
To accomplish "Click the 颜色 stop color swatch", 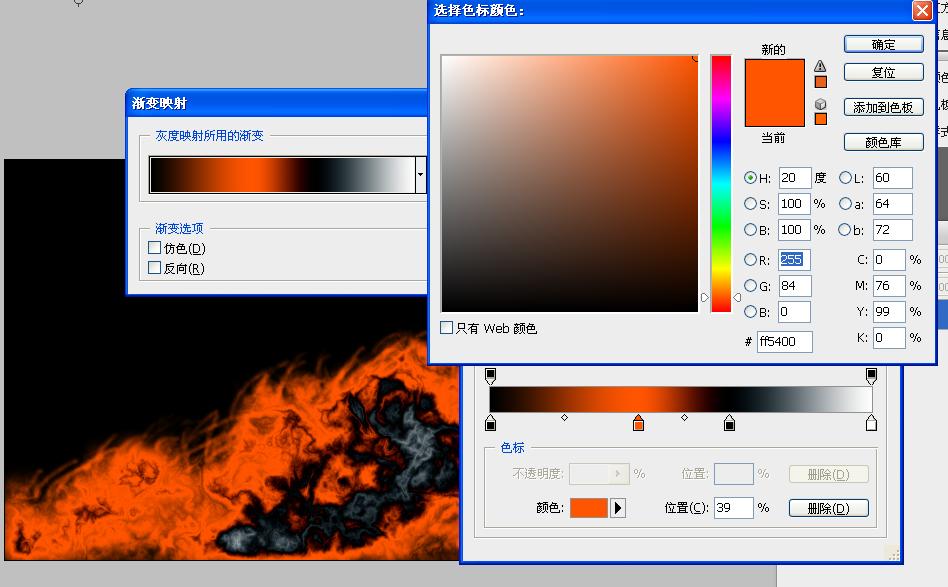I will click(588, 508).
